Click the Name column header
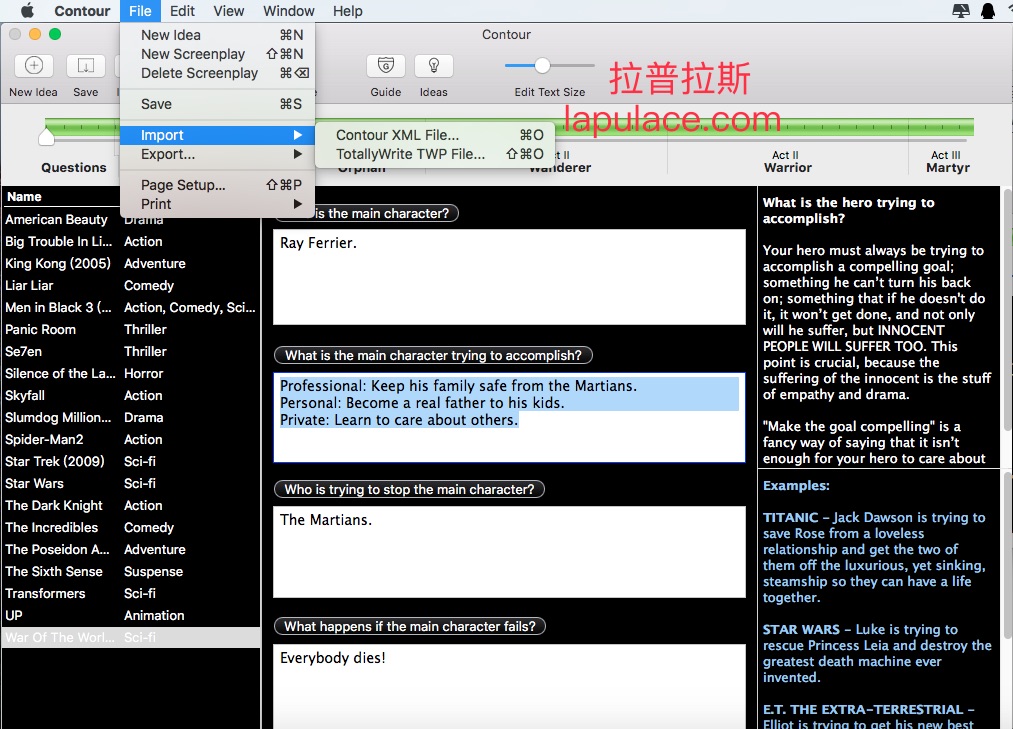 click(25, 196)
